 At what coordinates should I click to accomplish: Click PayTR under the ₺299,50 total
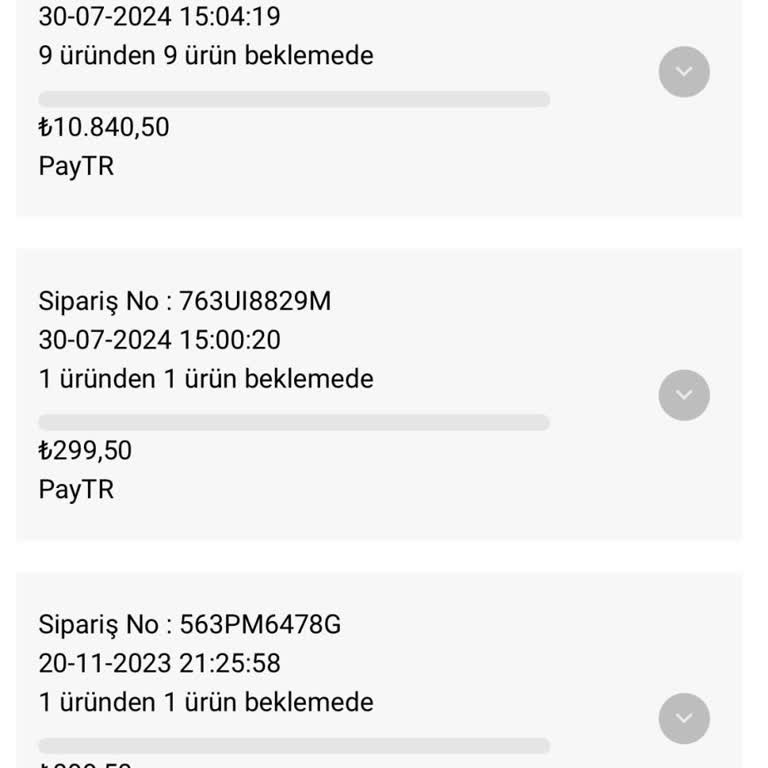pyautogui.click(x=76, y=489)
